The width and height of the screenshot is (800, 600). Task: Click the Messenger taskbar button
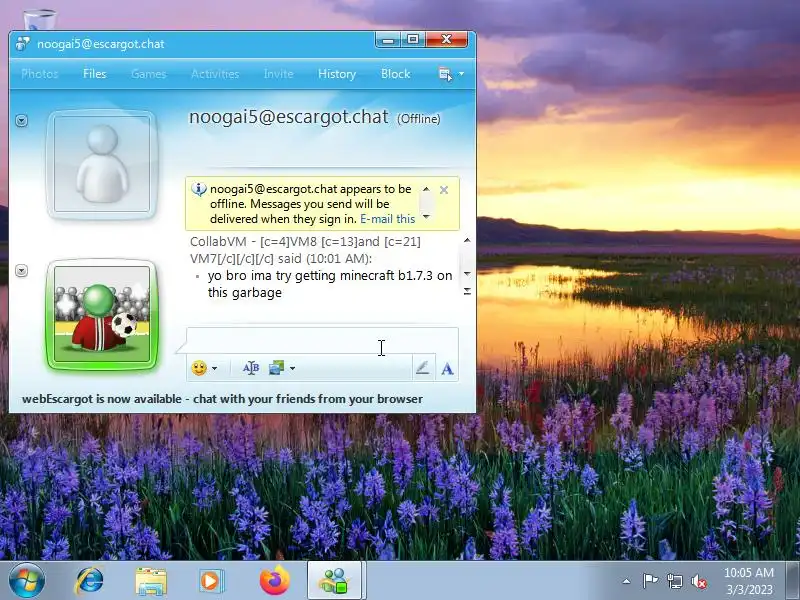coord(335,581)
